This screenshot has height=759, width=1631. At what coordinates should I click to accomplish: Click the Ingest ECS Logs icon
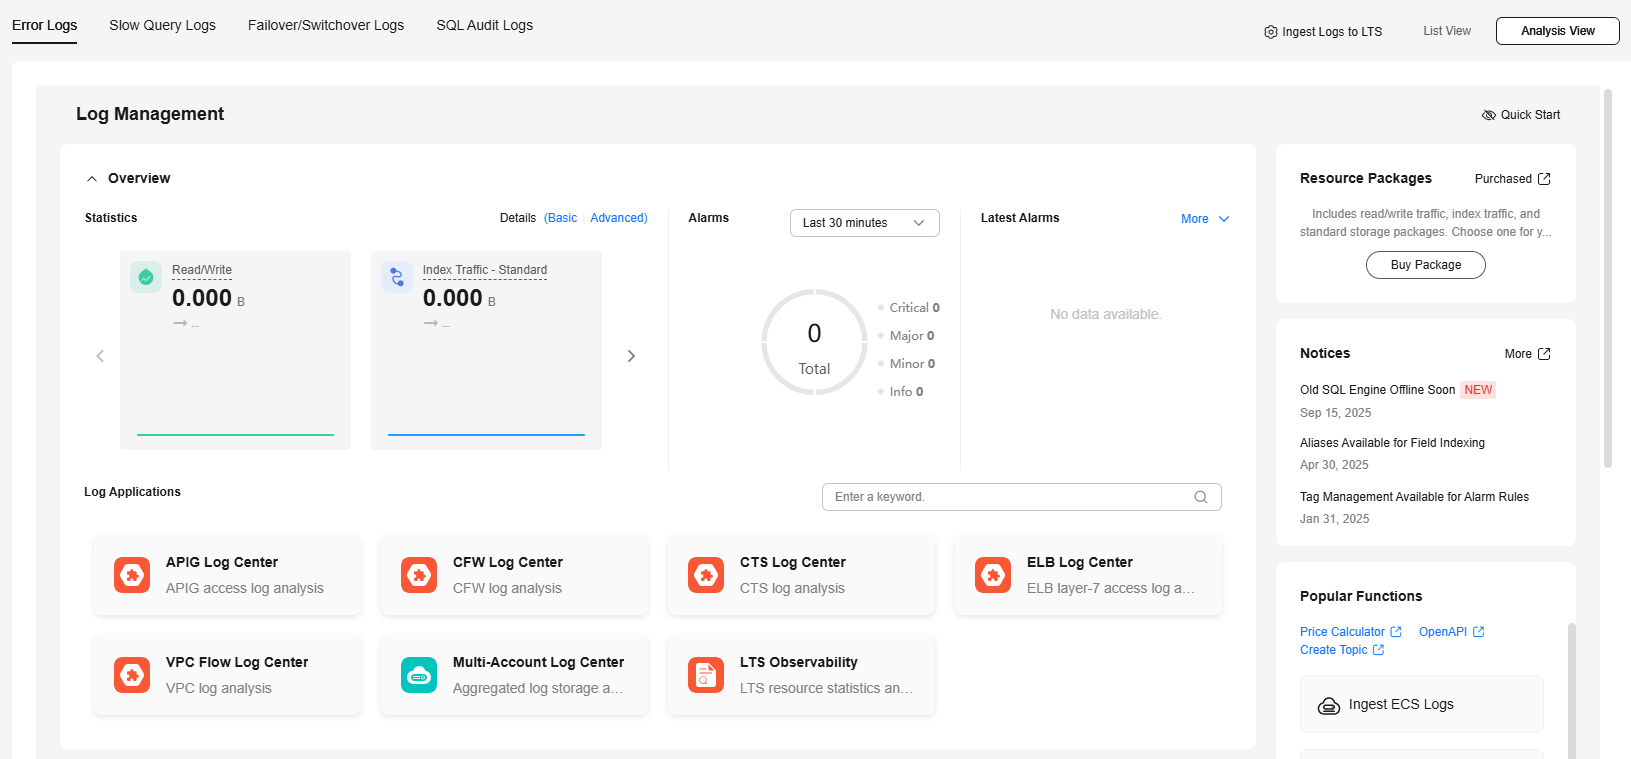click(x=1329, y=705)
